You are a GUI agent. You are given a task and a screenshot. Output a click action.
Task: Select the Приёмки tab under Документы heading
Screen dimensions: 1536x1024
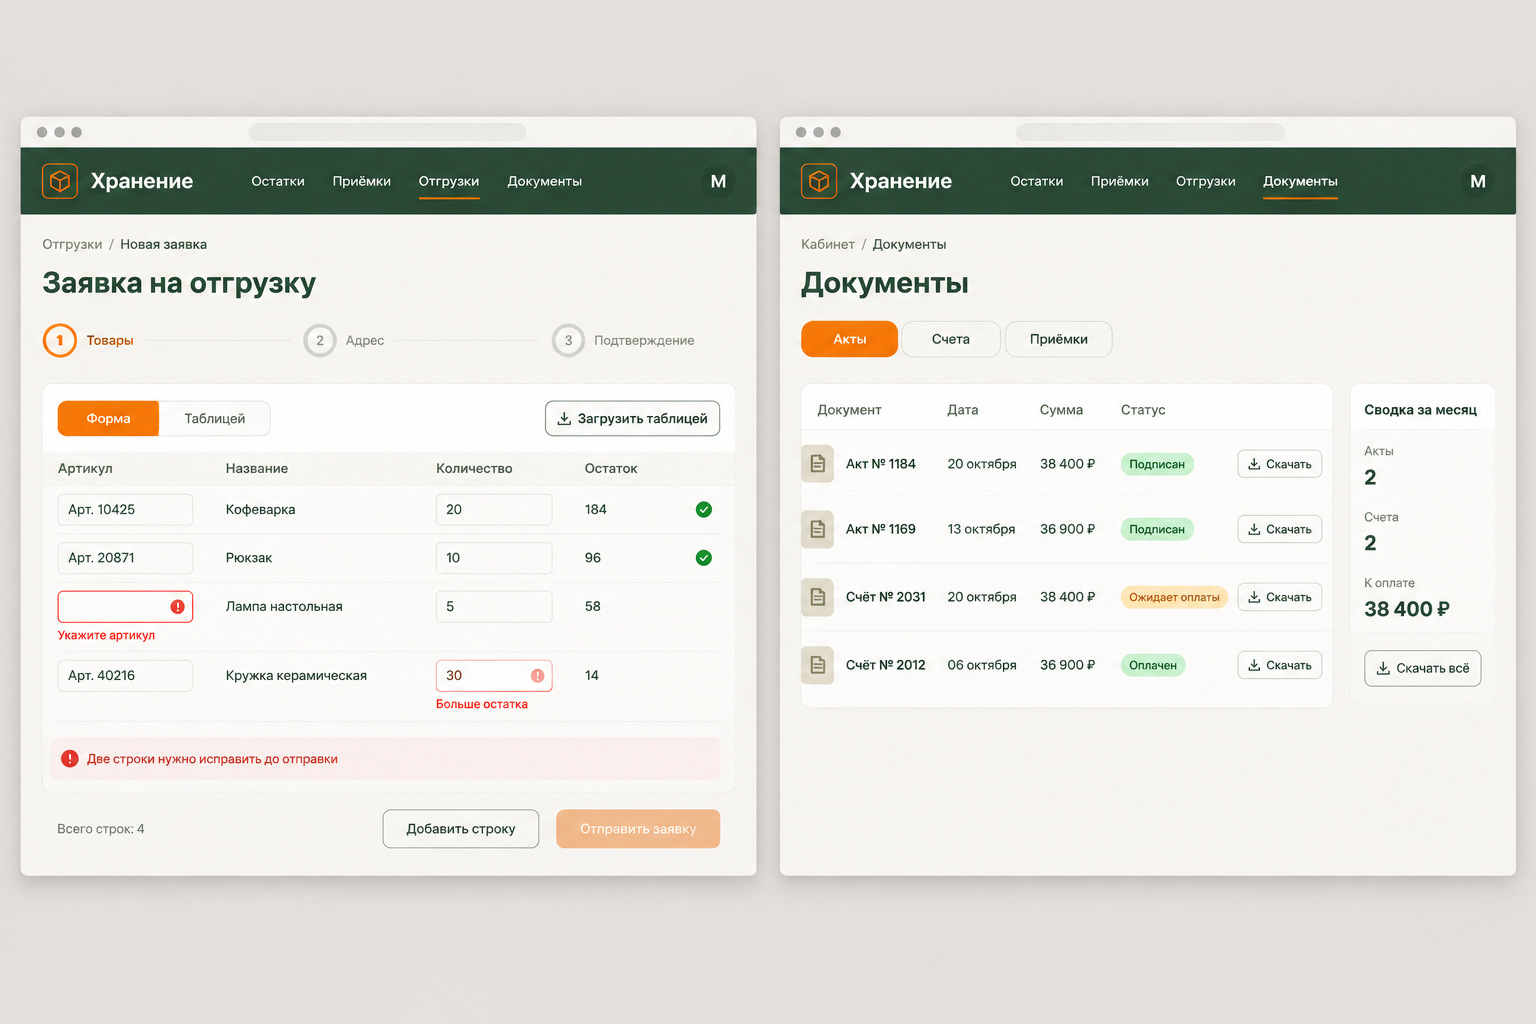tap(1059, 339)
